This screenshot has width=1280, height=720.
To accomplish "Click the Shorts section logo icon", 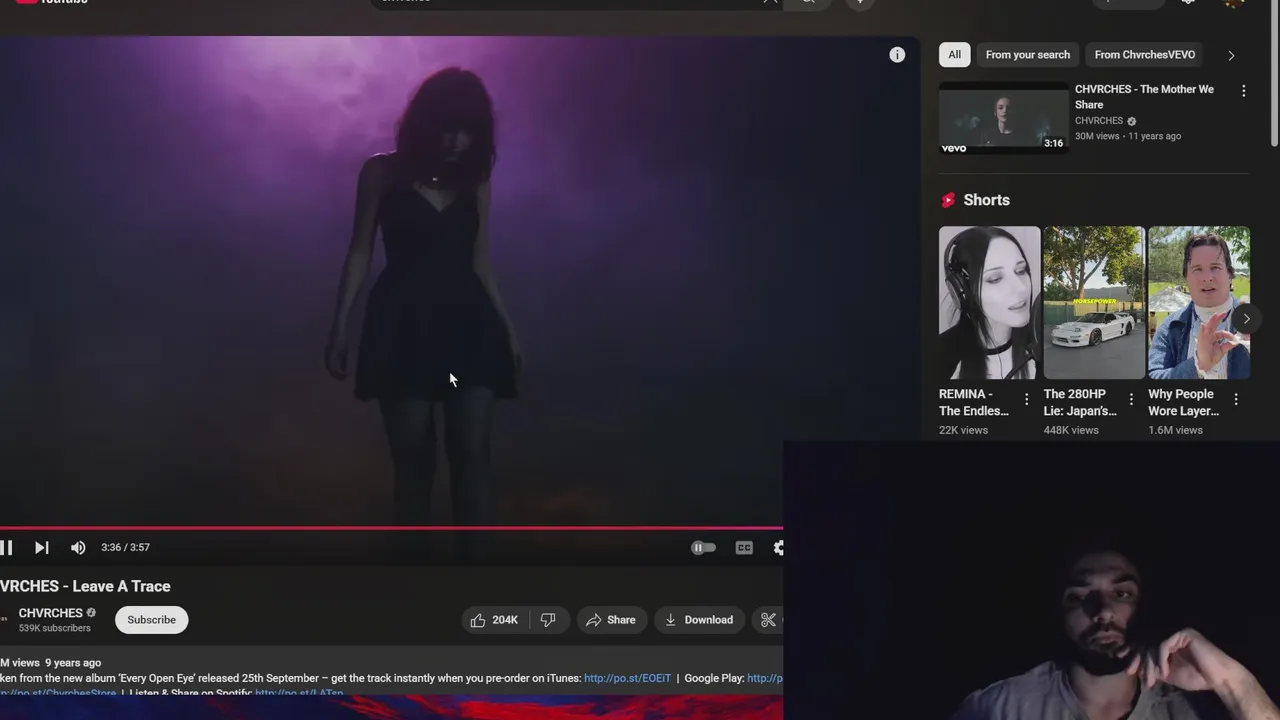I will tap(948, 200).
